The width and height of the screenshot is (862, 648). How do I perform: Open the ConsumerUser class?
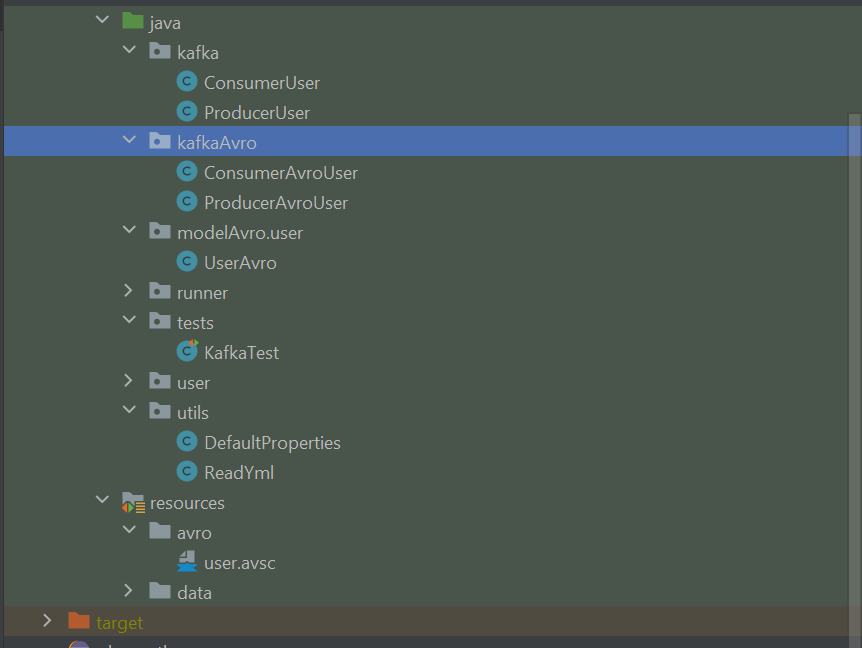tap(262, 83)
